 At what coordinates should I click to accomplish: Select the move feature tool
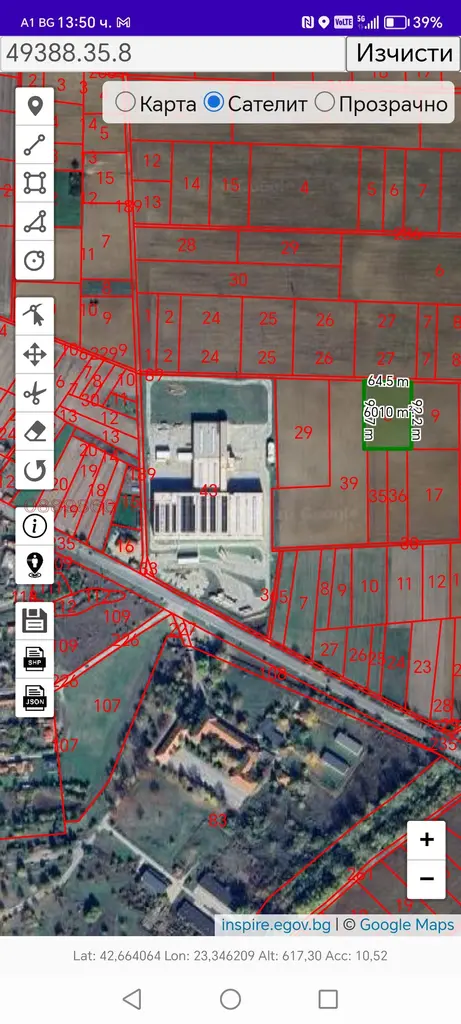pos(35,355)
